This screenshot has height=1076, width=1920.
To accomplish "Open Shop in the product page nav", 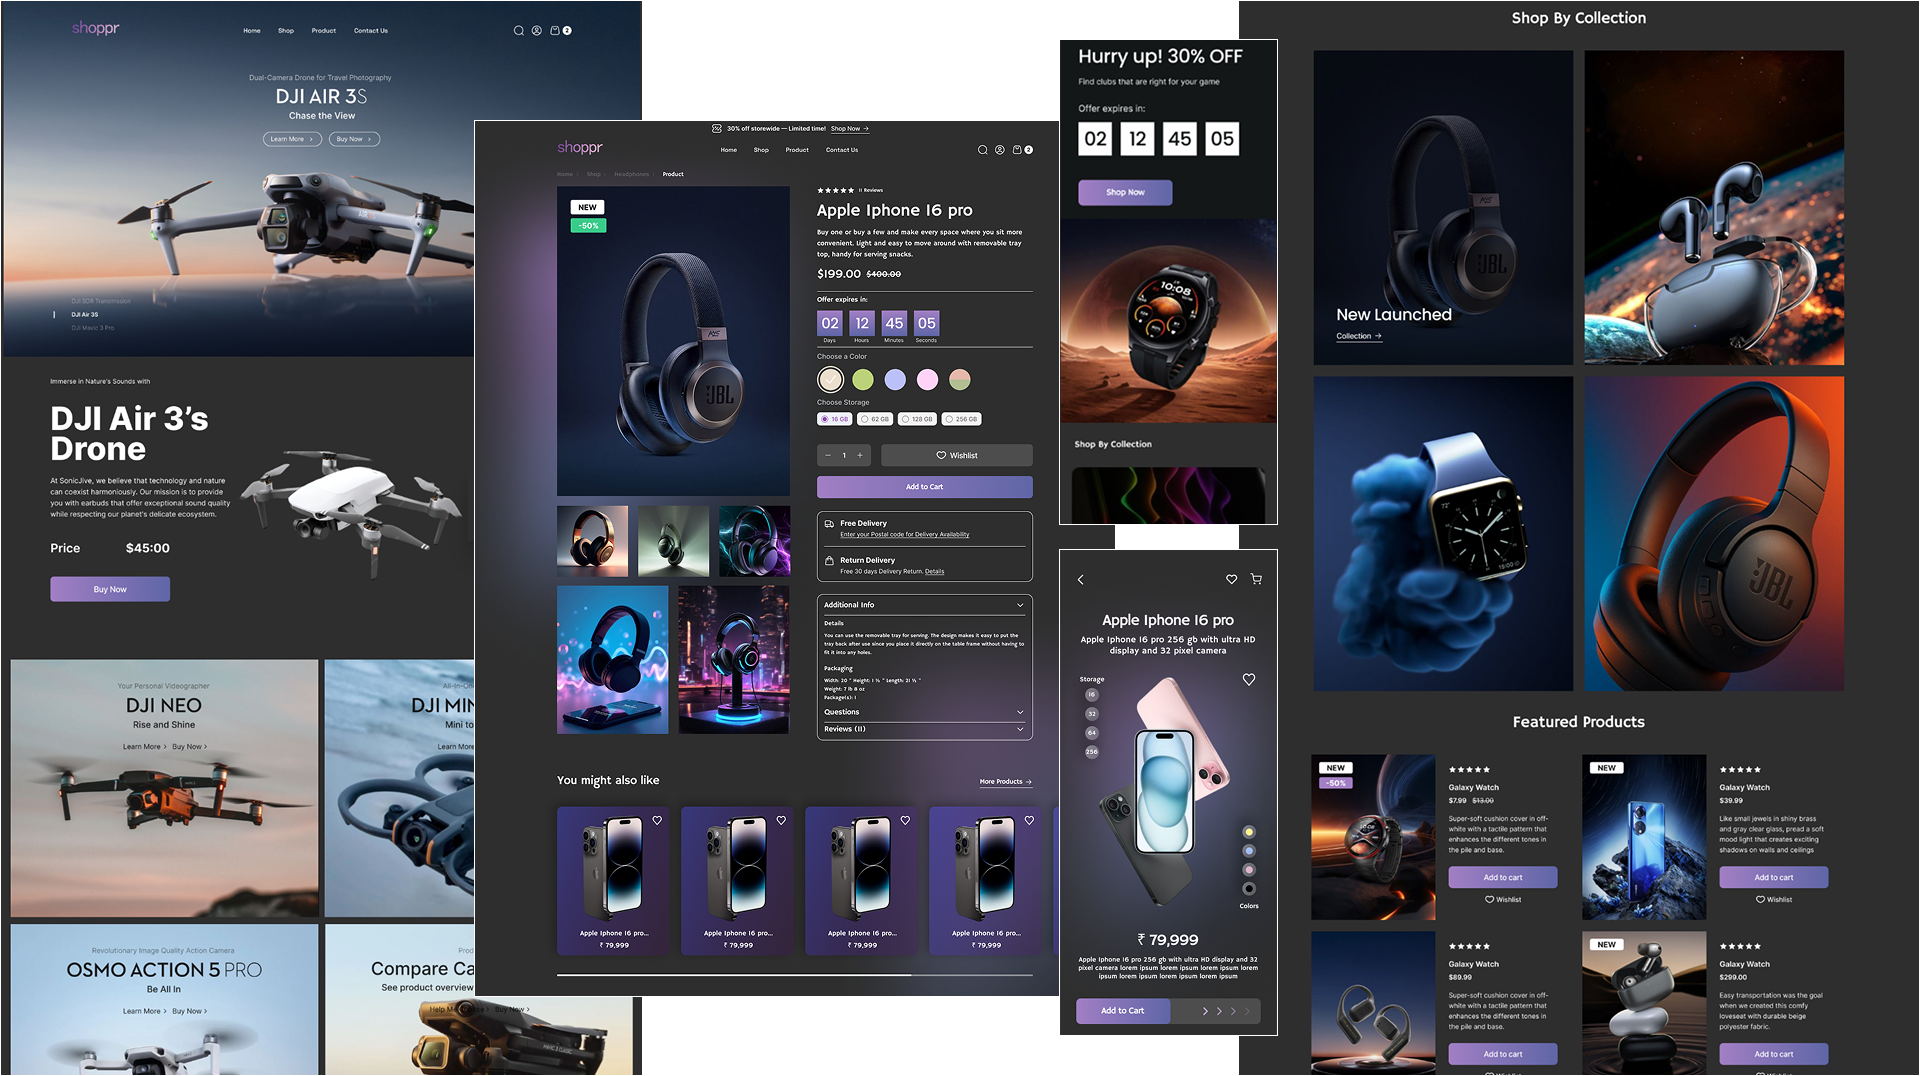I will coord(761,150).
